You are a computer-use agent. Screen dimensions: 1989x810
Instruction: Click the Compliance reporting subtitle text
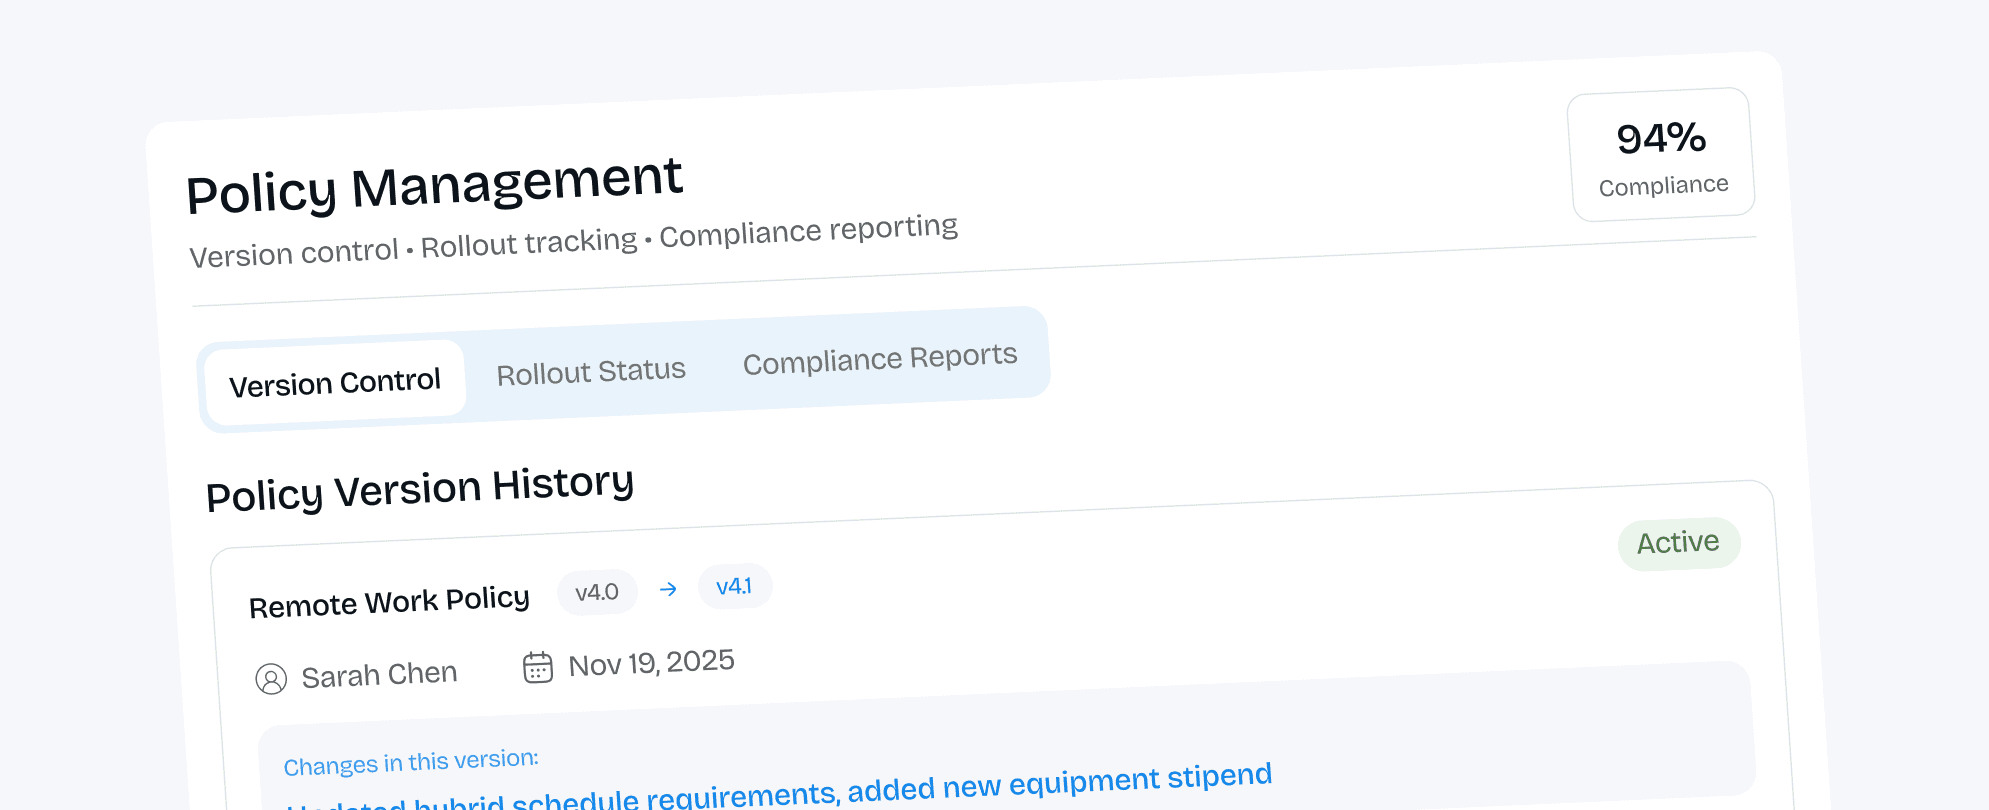[808, 231]
